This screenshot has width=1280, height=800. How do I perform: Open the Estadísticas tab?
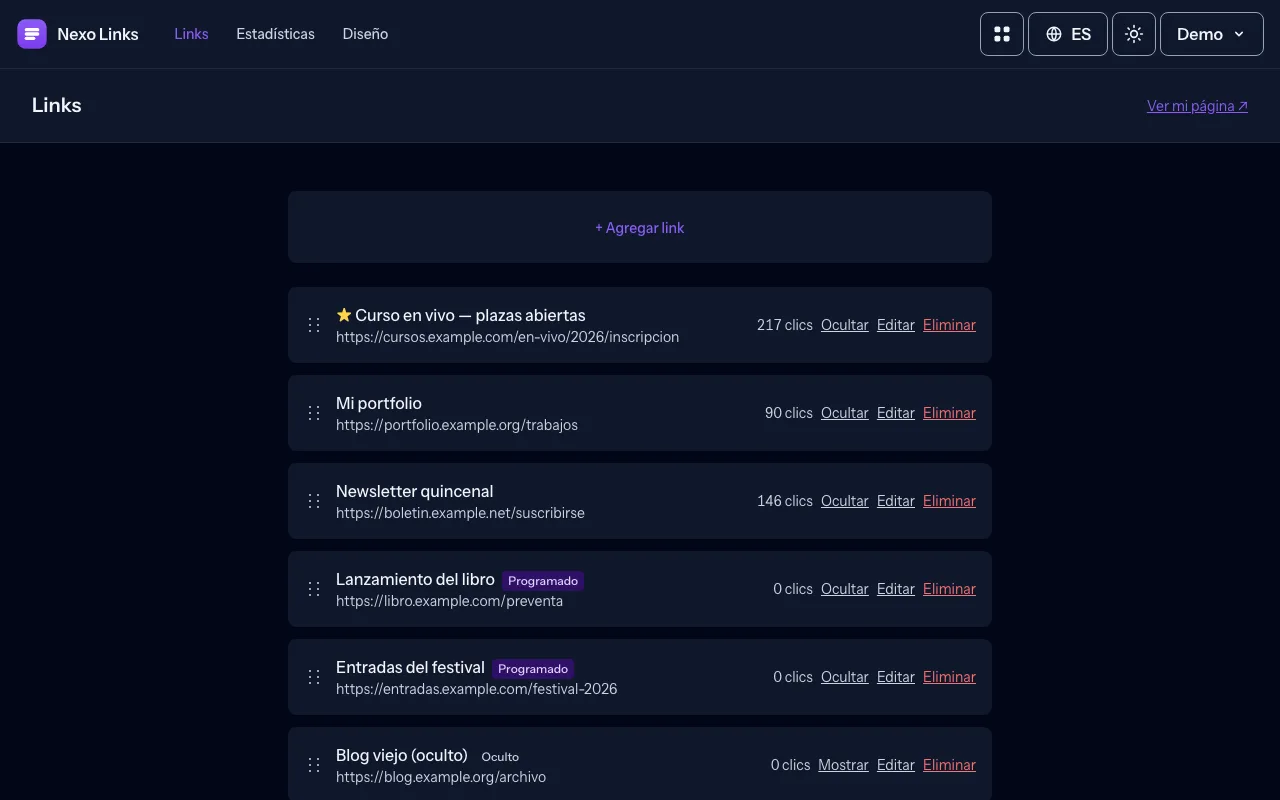pyautogui.click(x=275, y=34)
